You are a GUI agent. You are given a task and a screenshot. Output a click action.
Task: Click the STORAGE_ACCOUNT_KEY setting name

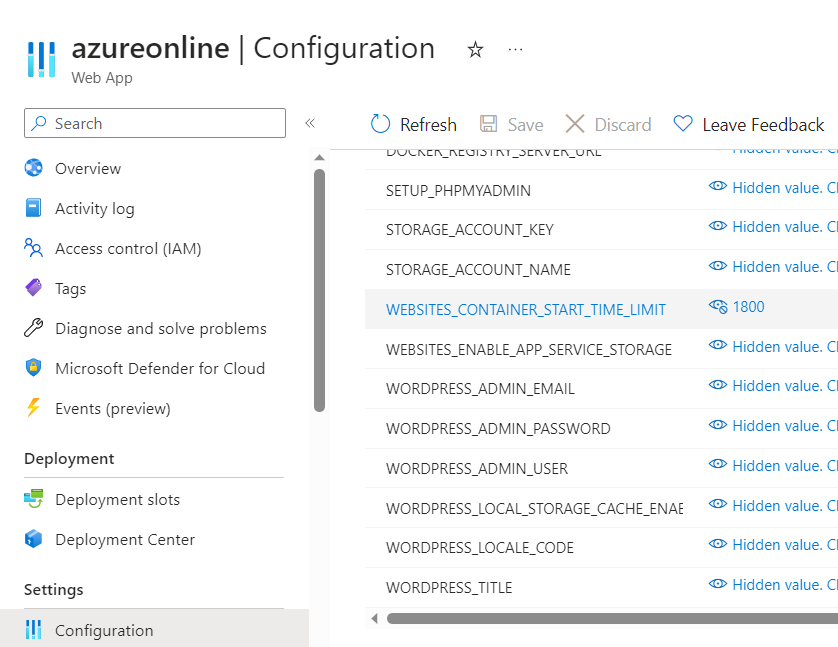(x=470, y=230)
